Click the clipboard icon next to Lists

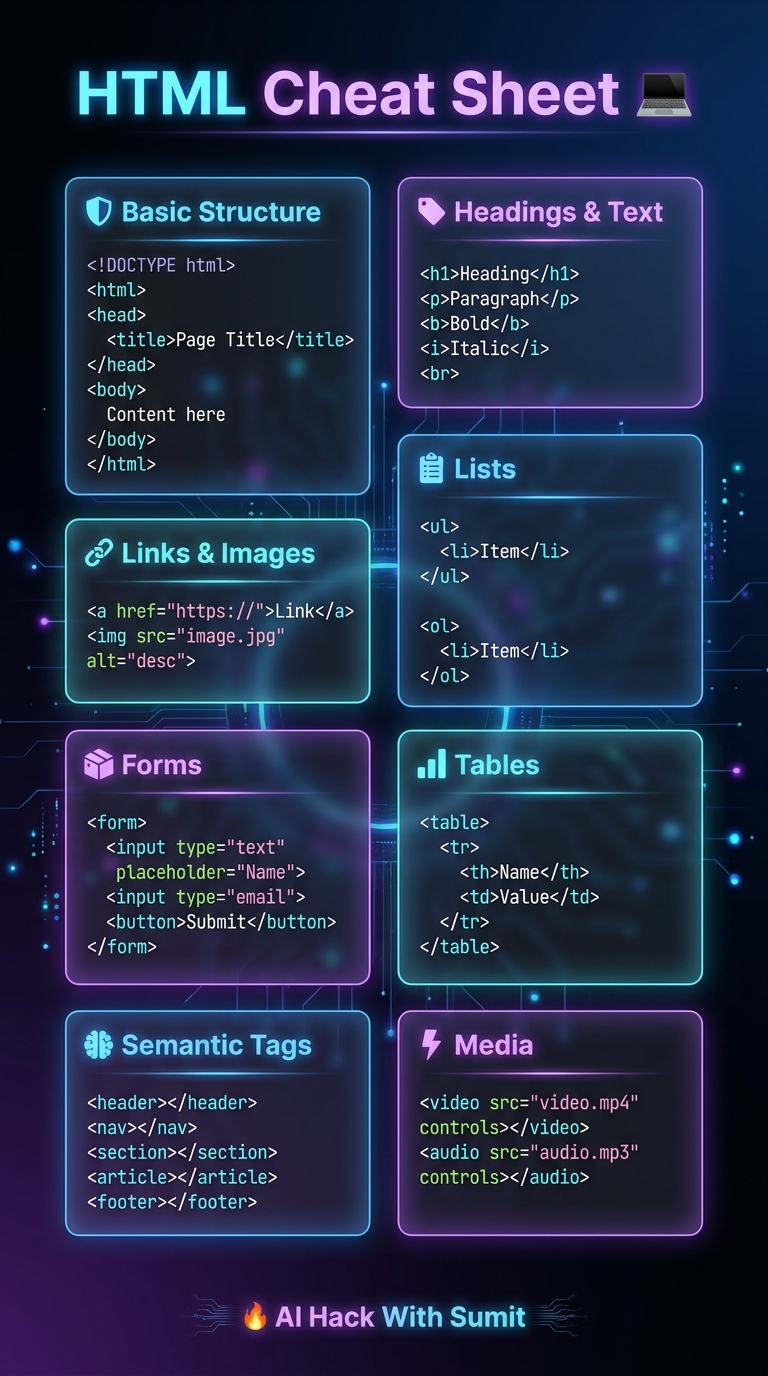point(431,469)
